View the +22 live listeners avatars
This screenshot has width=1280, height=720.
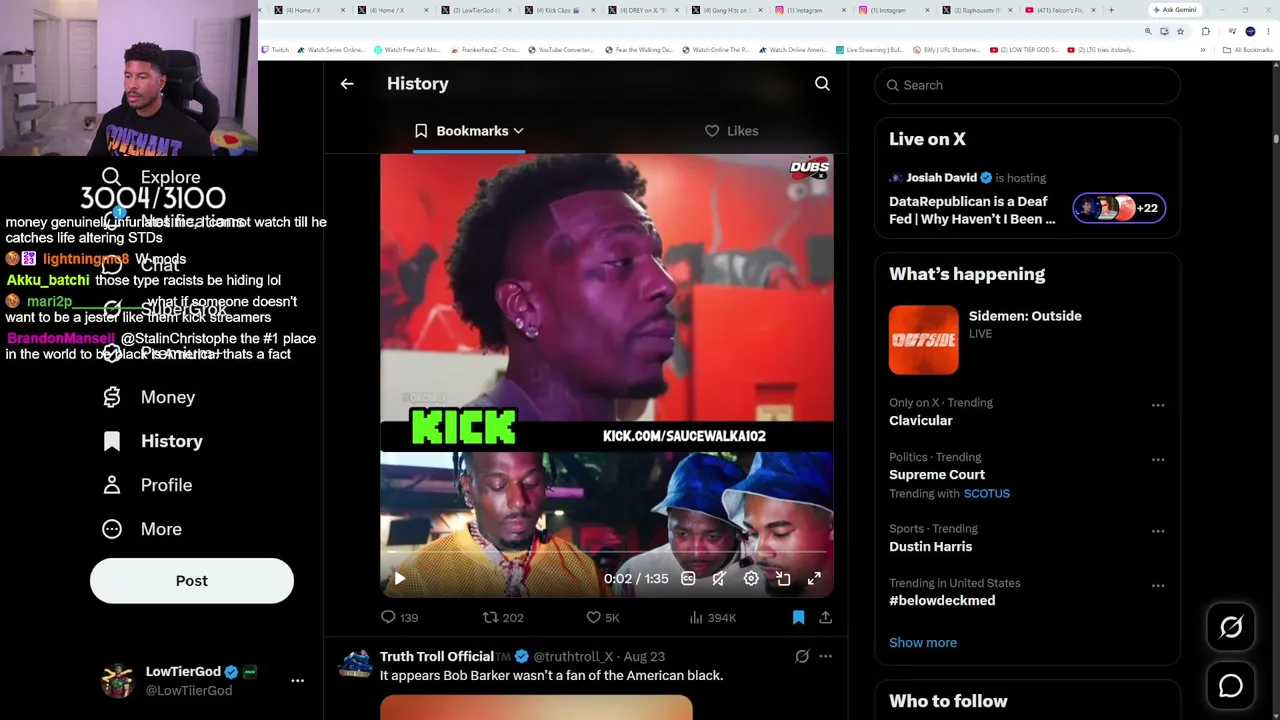[x=1119, y=208]
